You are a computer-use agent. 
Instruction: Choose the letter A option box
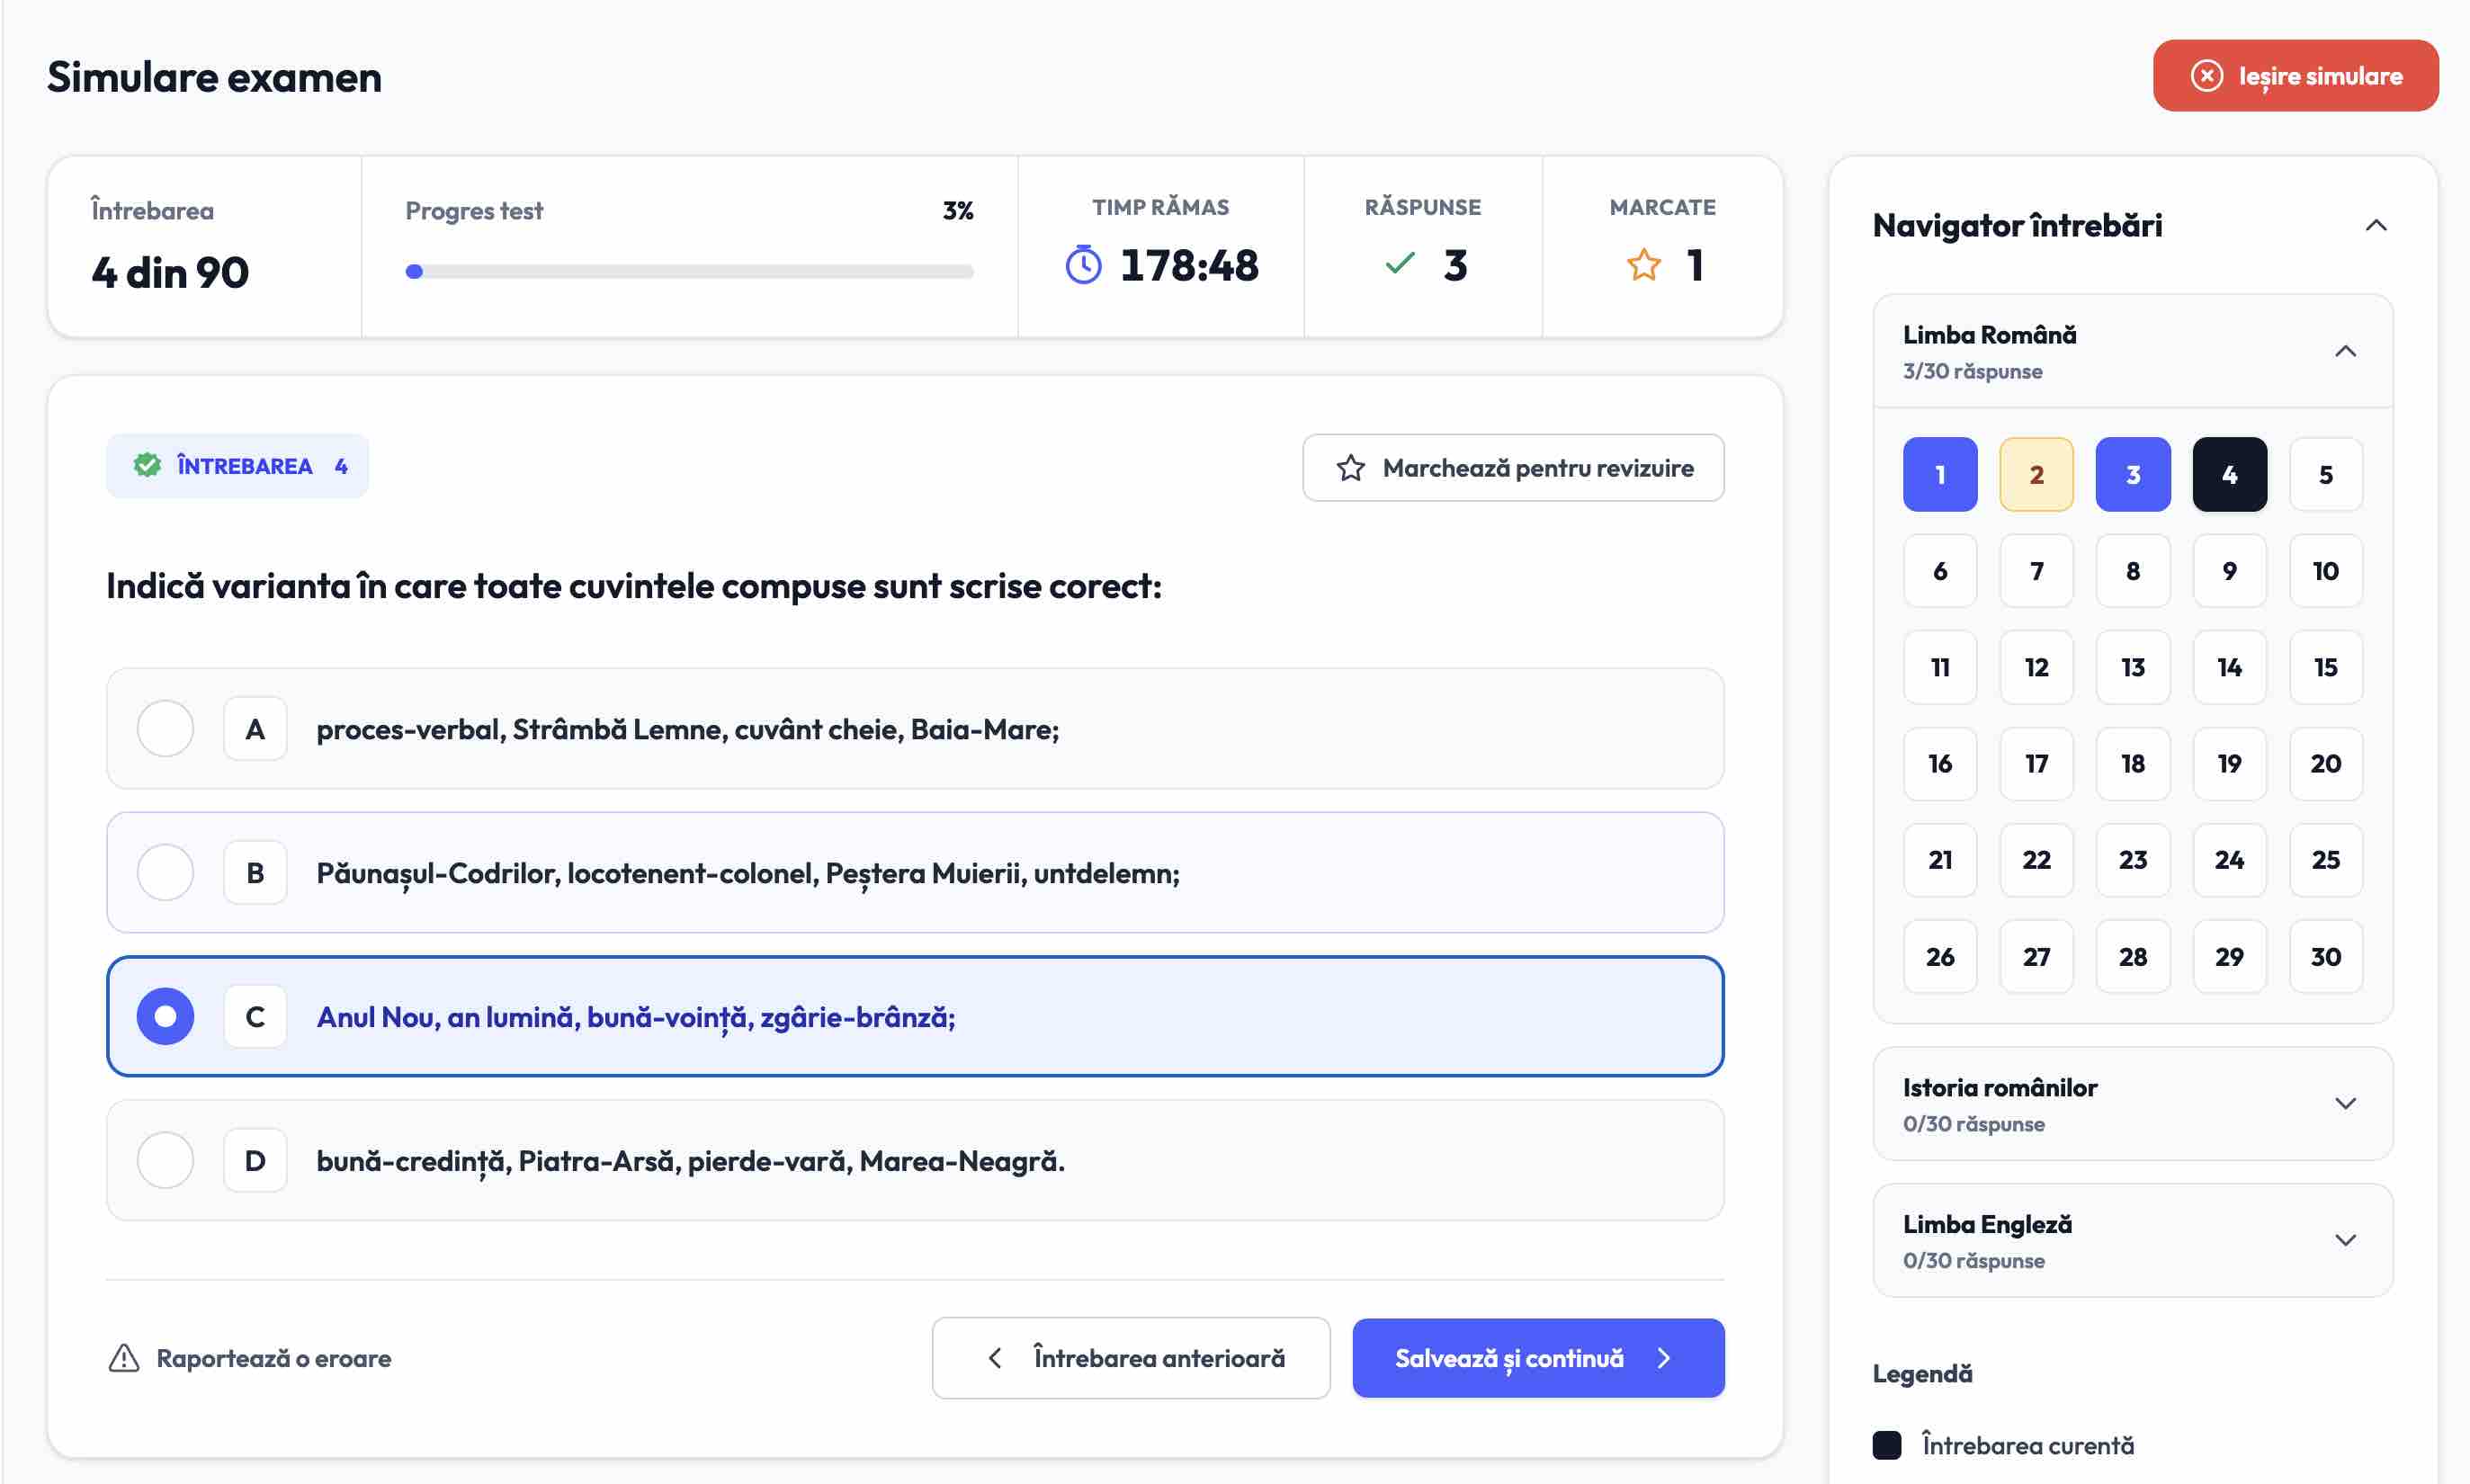(255, 729)
